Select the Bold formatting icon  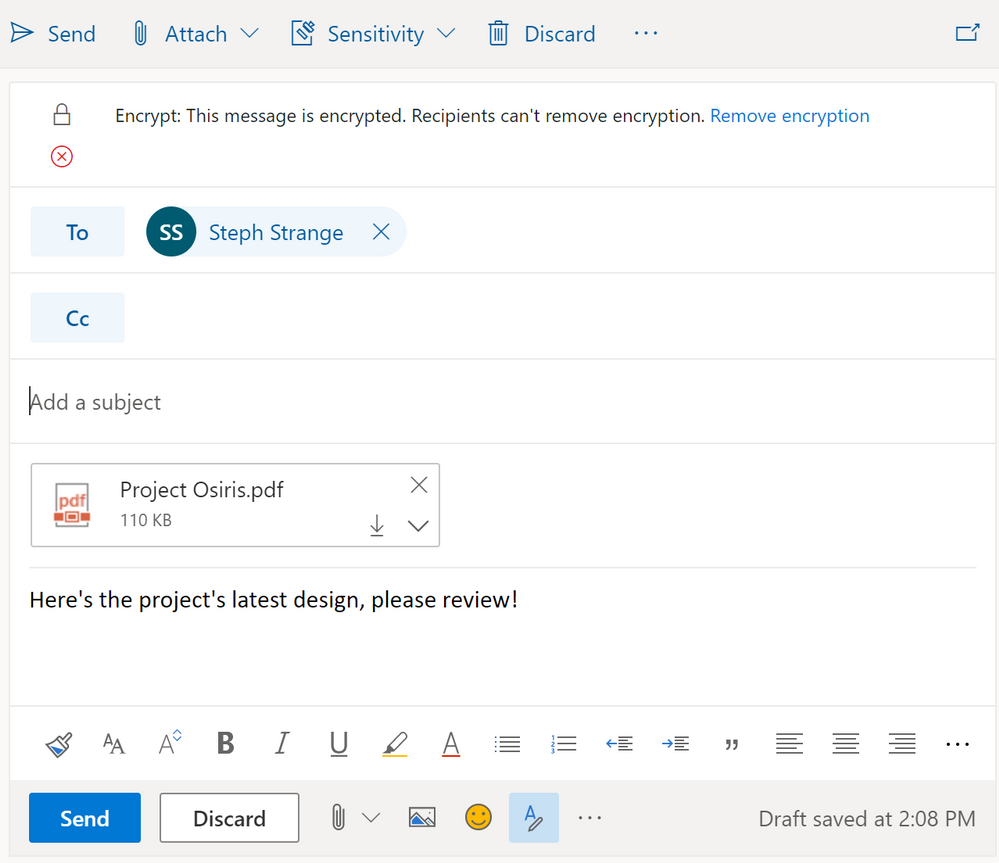(225, 743)
